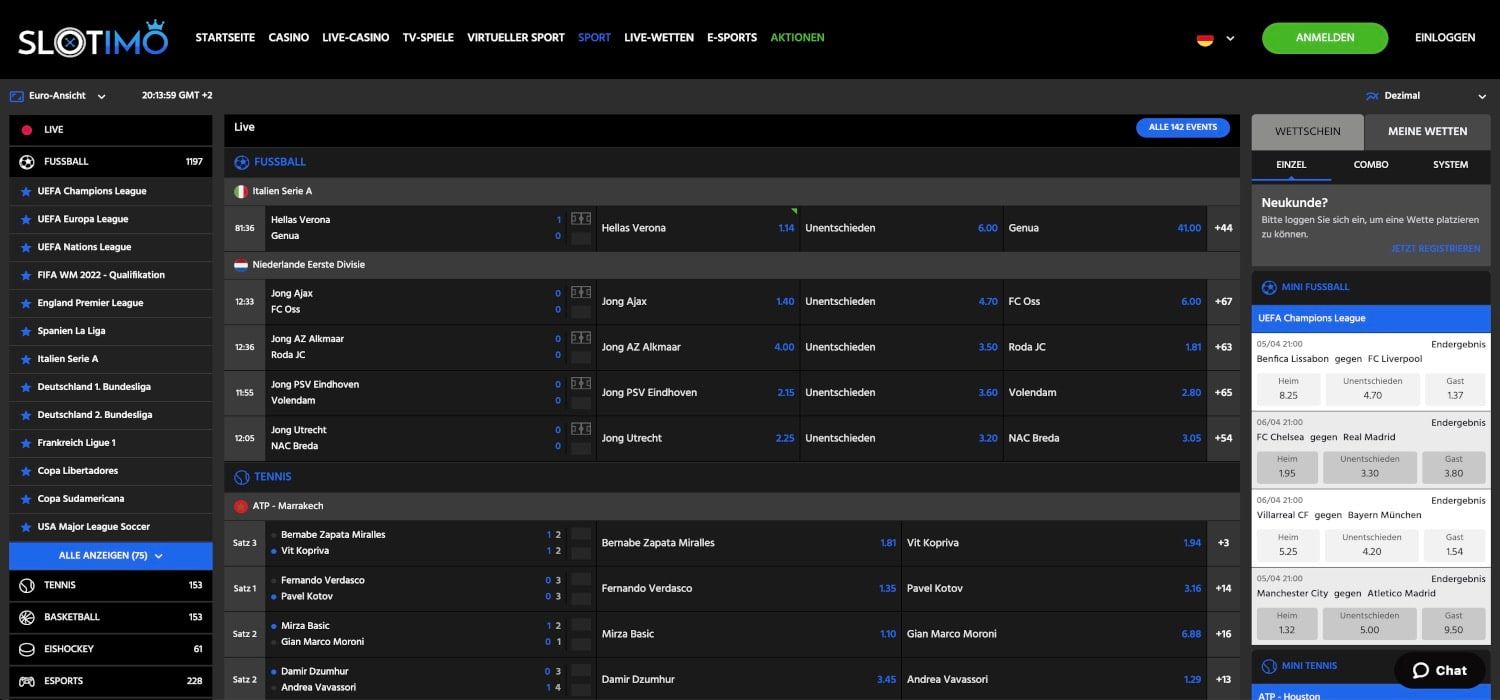Click the Eishockey icon in sidebar
This screenshot has width=1500, height=700.
click(x=27, y=649)
